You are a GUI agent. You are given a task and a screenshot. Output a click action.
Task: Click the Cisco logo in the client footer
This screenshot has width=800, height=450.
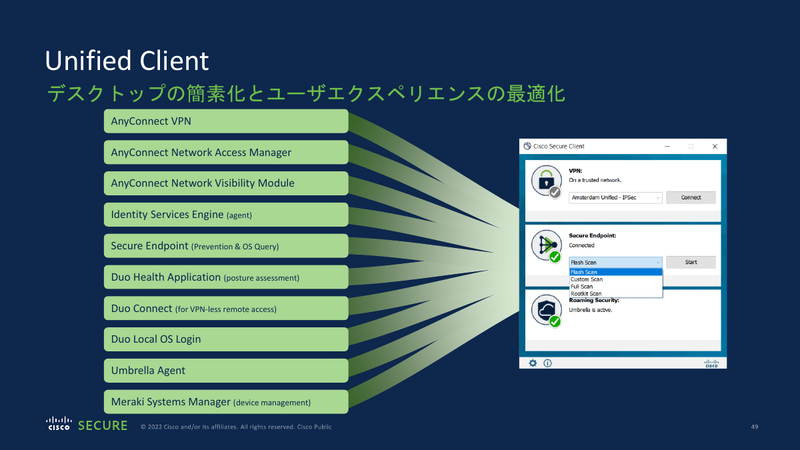click(711, 363)
